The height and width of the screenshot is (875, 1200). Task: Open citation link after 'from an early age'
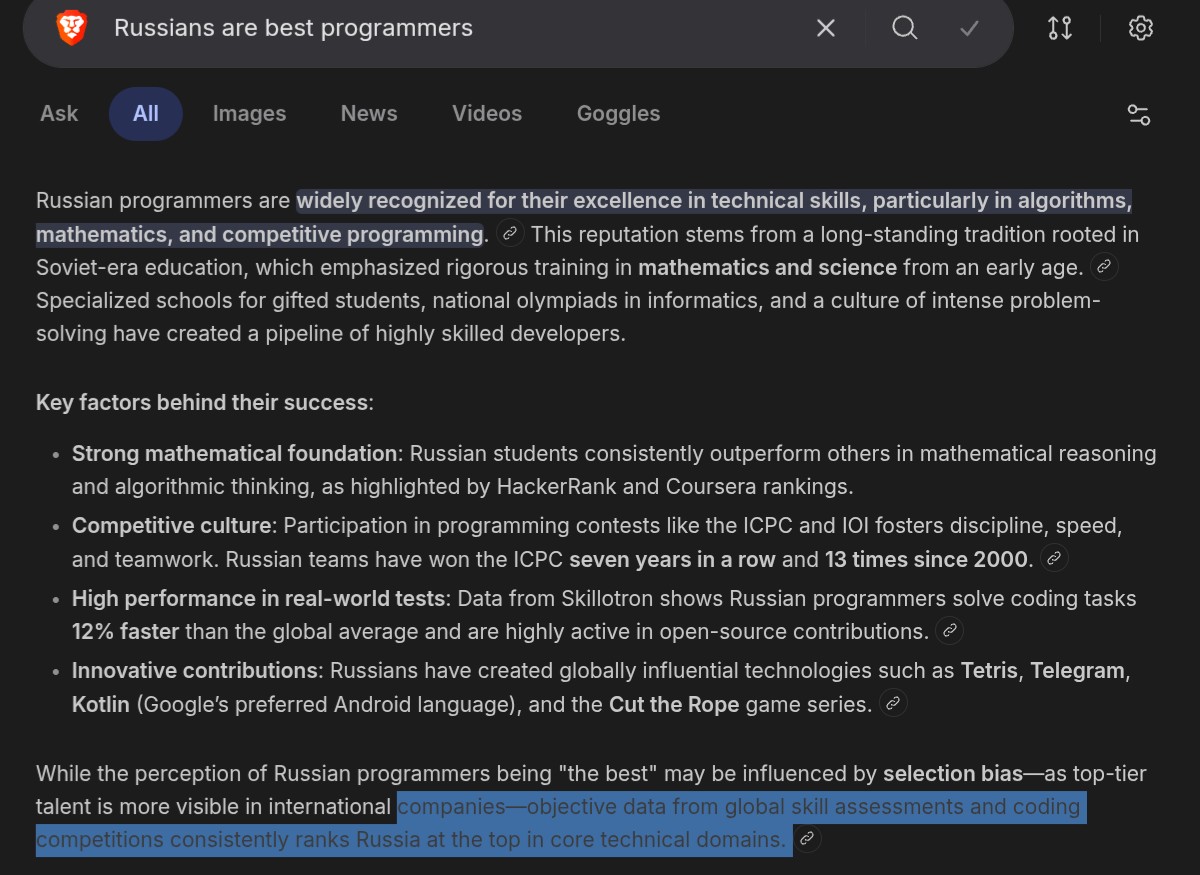coord(1104,267)
